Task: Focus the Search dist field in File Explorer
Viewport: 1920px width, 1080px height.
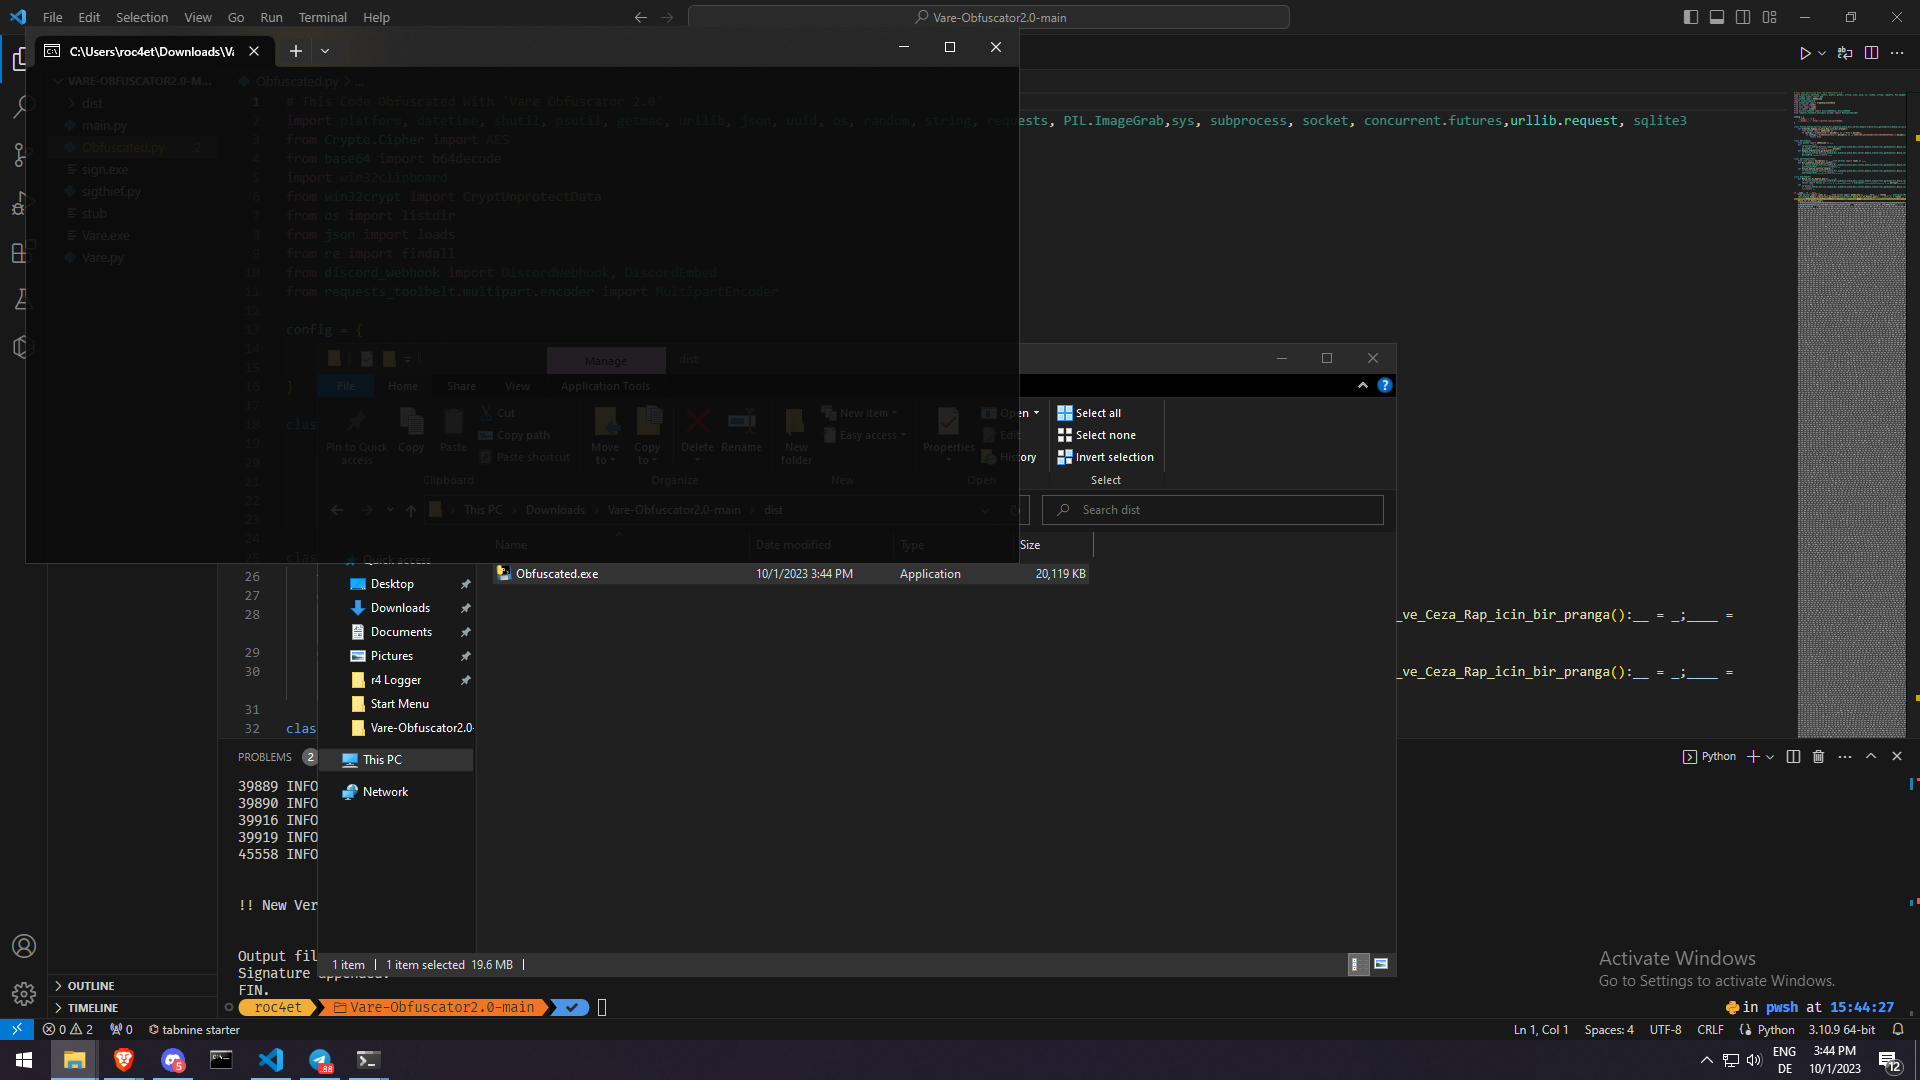Action: 1213,510
